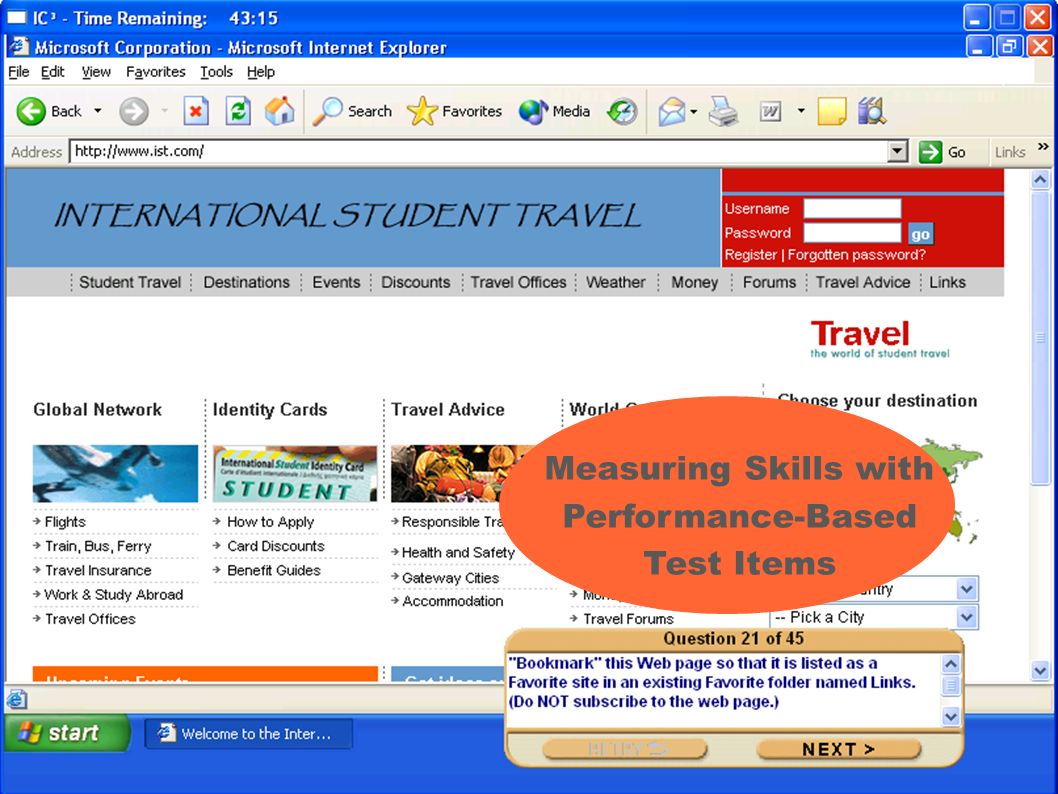Click the Train, Bus, Ferry link
The width and height of the screenshot is (1058, 794).
coord(98,546)
